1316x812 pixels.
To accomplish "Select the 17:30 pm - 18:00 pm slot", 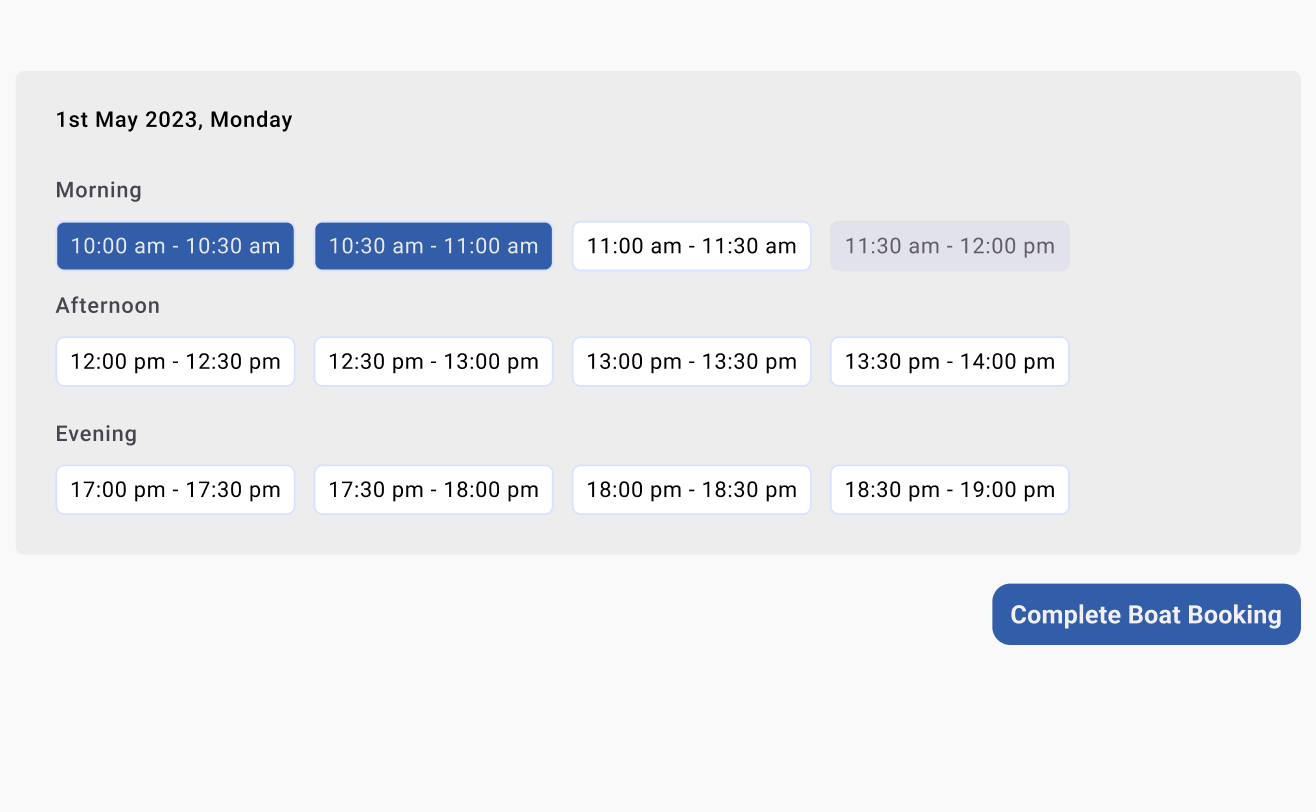I will pyautogui.click(x=433, y=489).
